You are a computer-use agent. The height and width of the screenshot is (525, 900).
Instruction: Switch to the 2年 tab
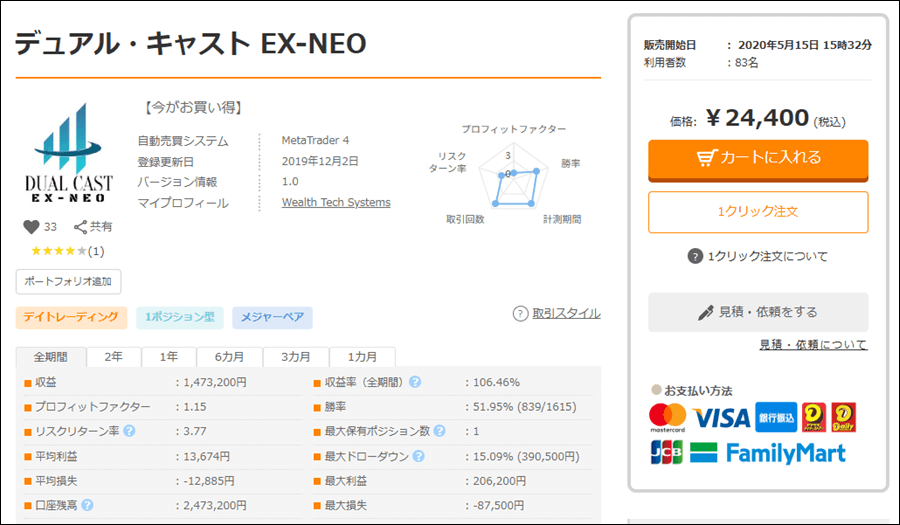tap(114, 357)
